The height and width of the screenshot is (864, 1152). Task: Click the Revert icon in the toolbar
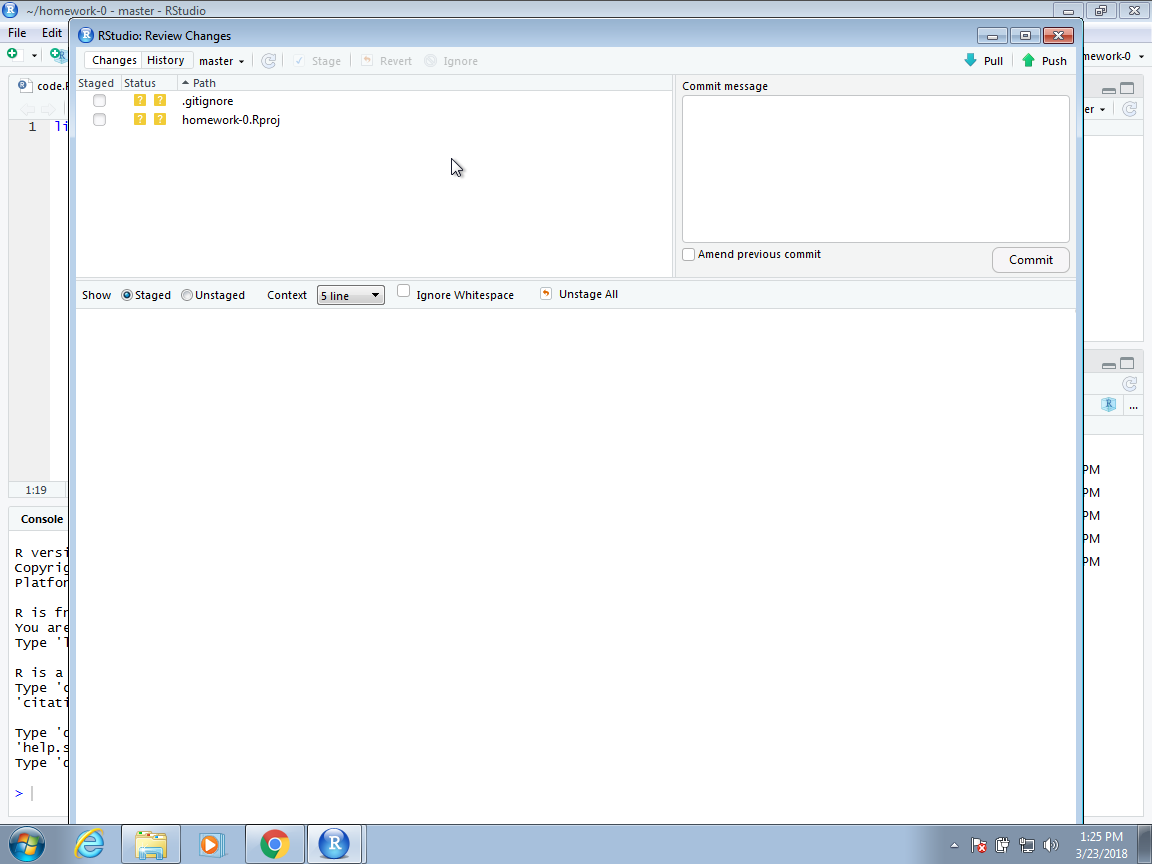click(367, 60)
